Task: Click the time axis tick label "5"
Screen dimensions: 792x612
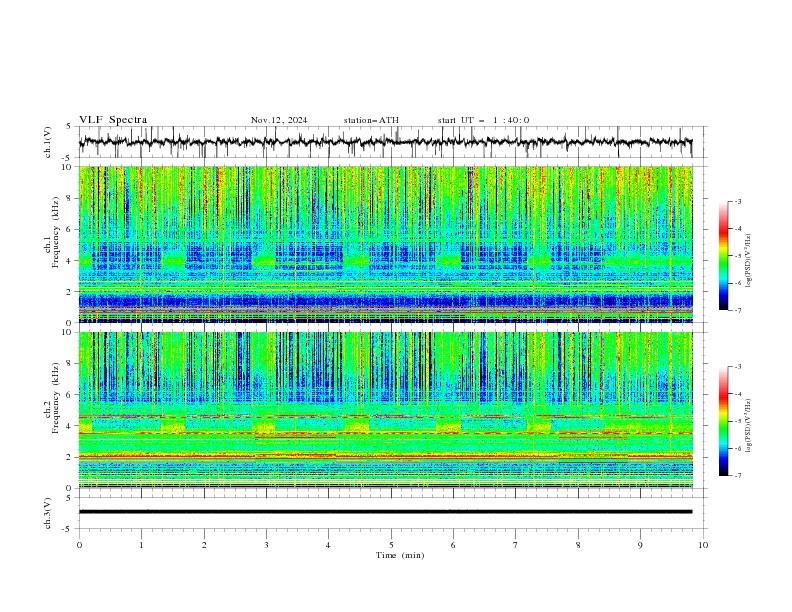Action: tap(391, 545)
